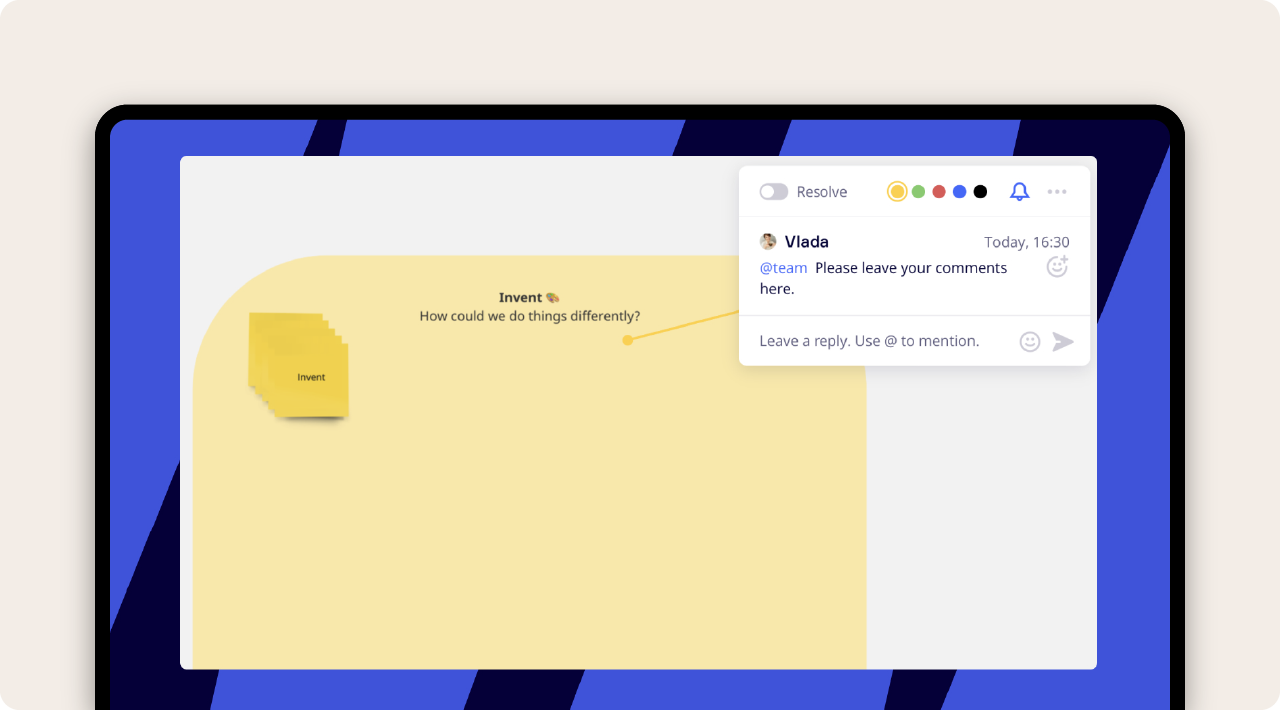Viewport: 1280px width, 710px height.
Task: Click the bell notification icon
Action: click(x=1019, y=192)
